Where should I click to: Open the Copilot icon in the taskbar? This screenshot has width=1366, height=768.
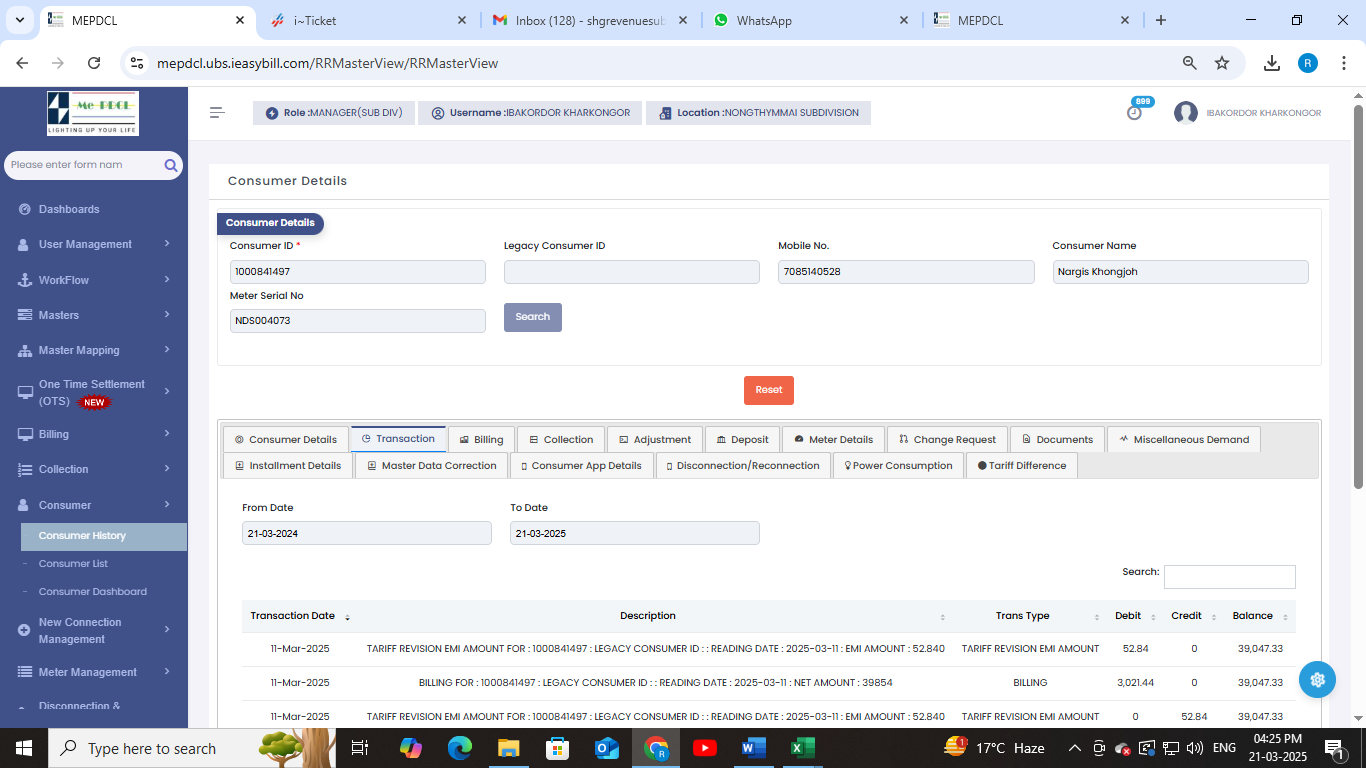click(411, 748)
